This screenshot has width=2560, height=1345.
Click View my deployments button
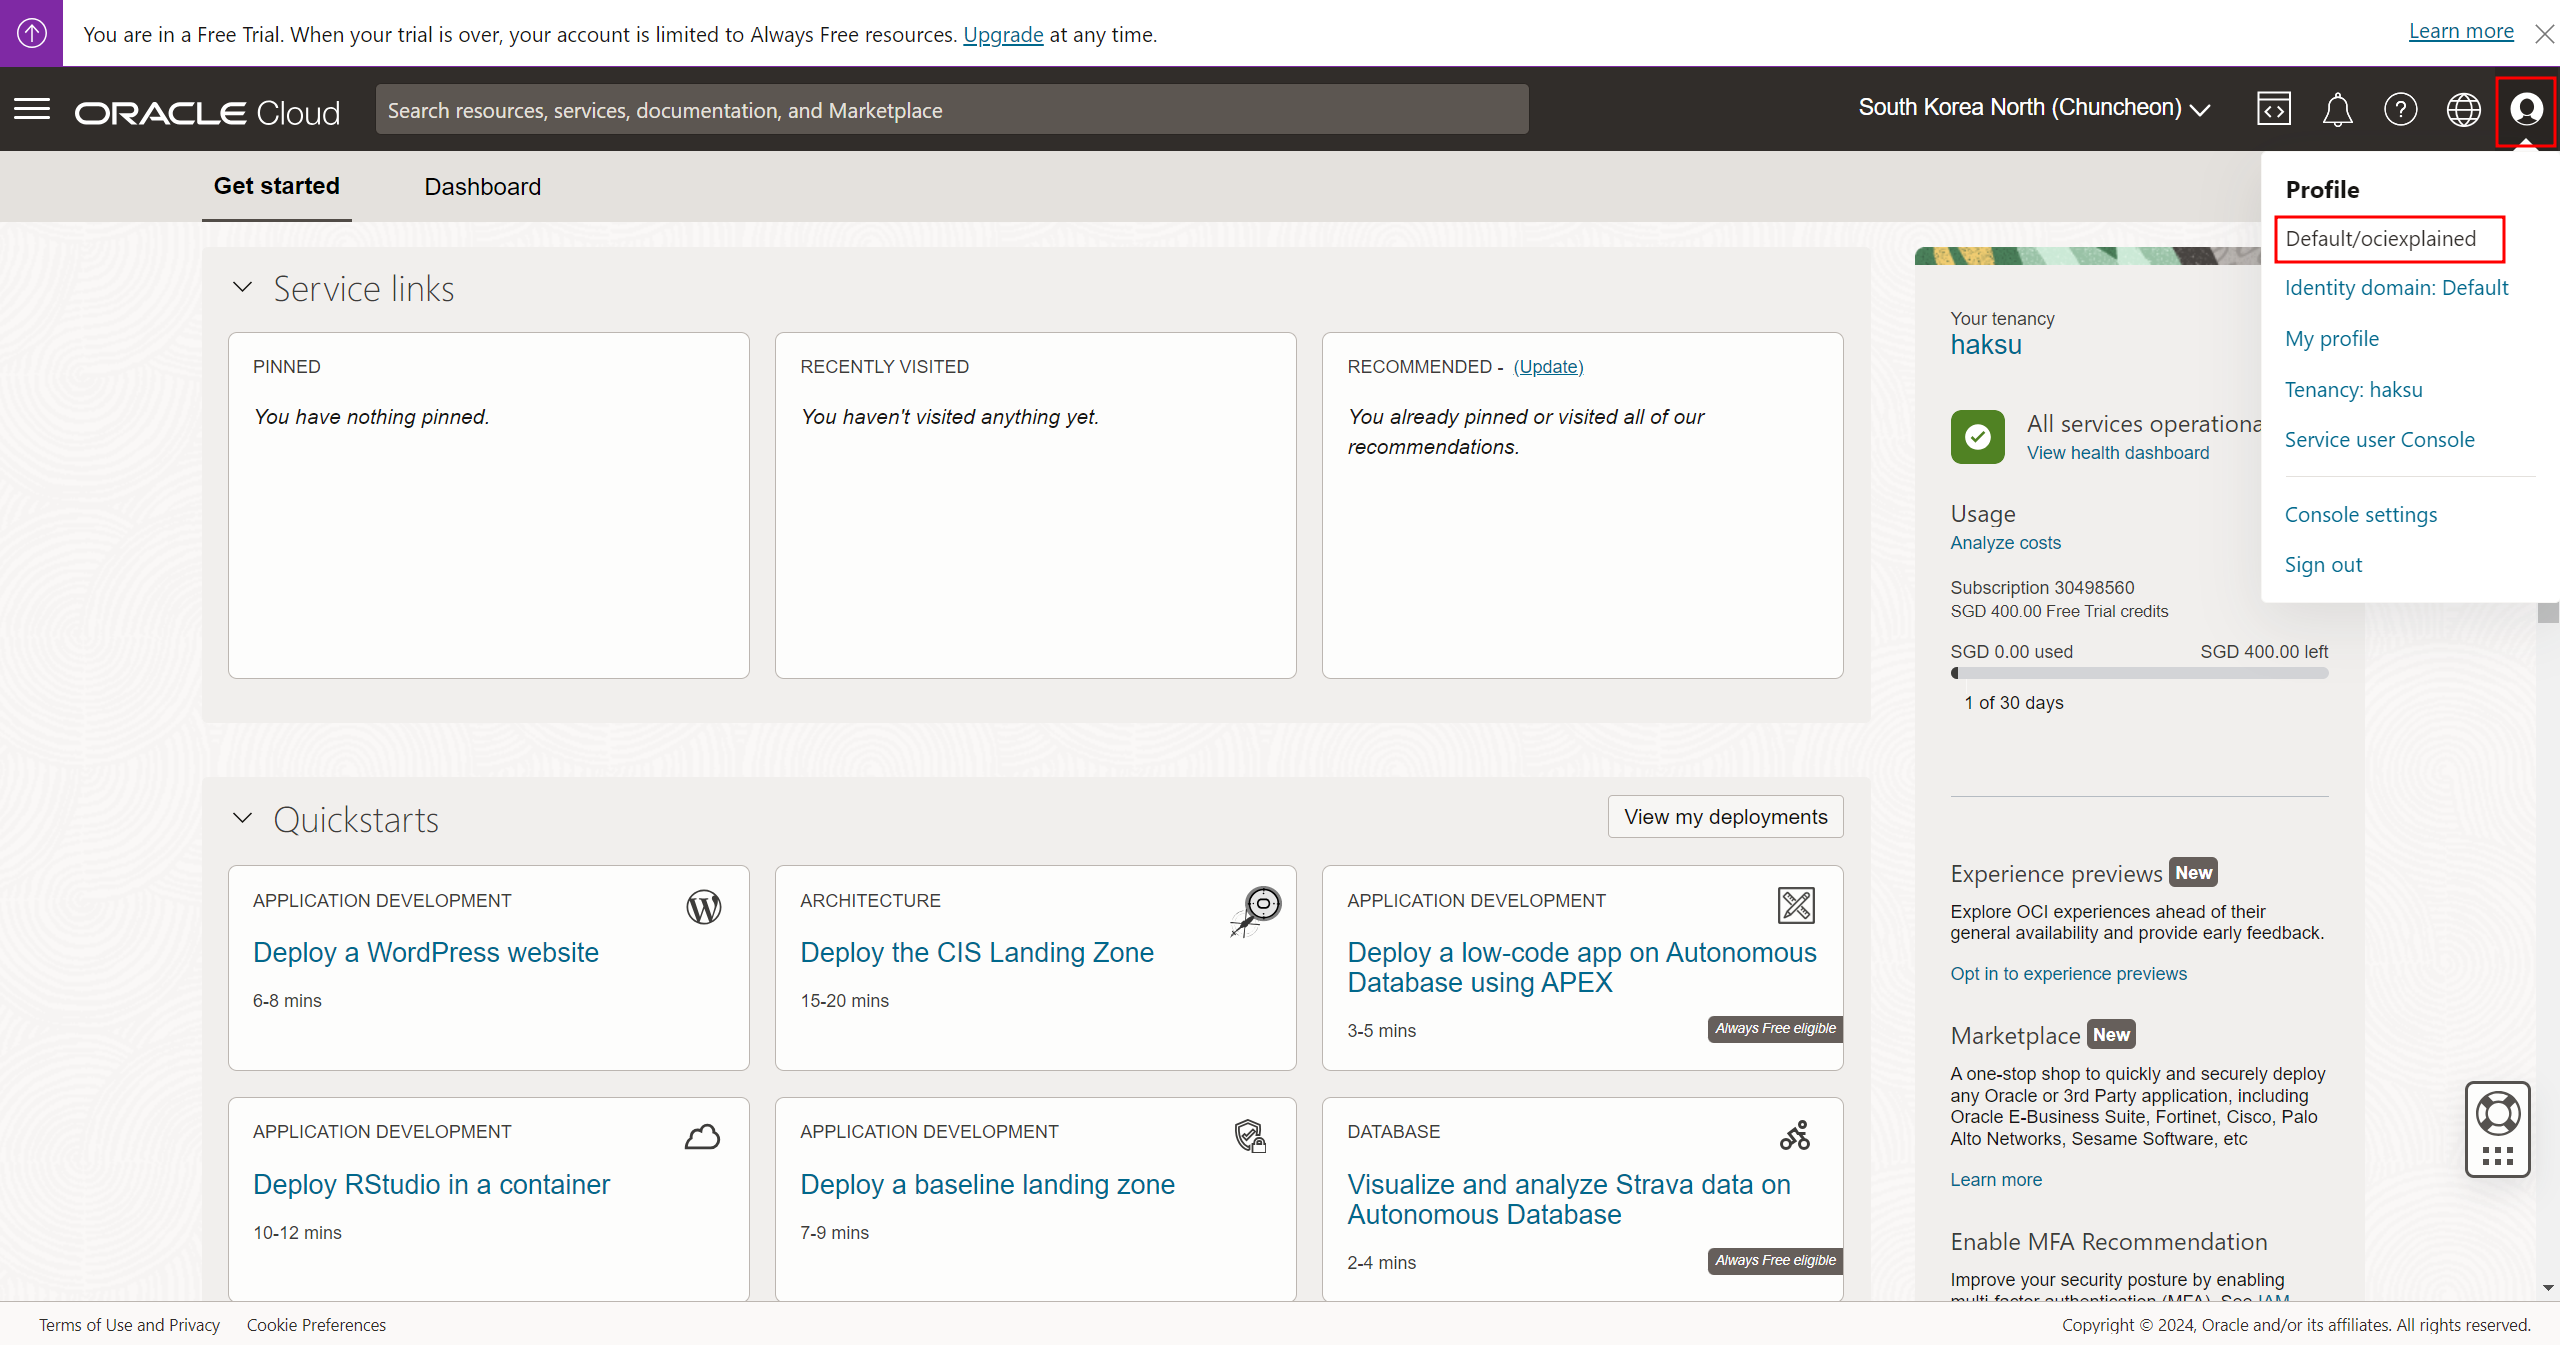[x=1725, y=817]
